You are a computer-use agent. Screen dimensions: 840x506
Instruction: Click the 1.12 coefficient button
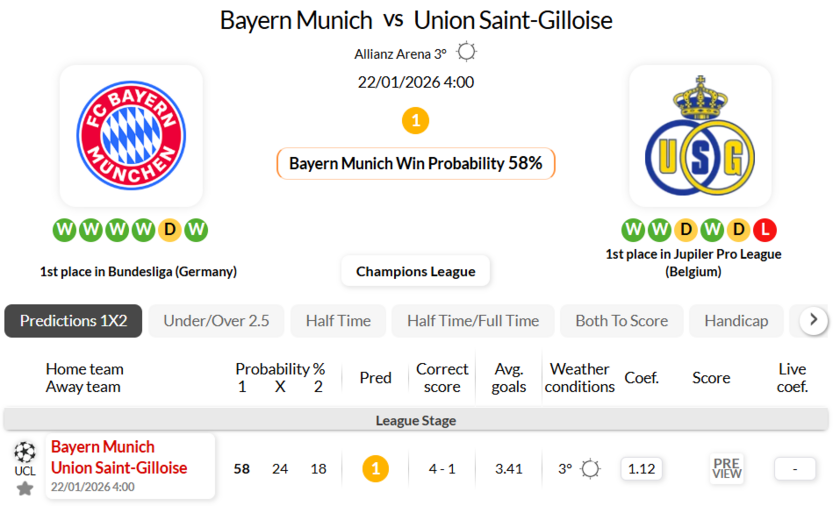641,468
